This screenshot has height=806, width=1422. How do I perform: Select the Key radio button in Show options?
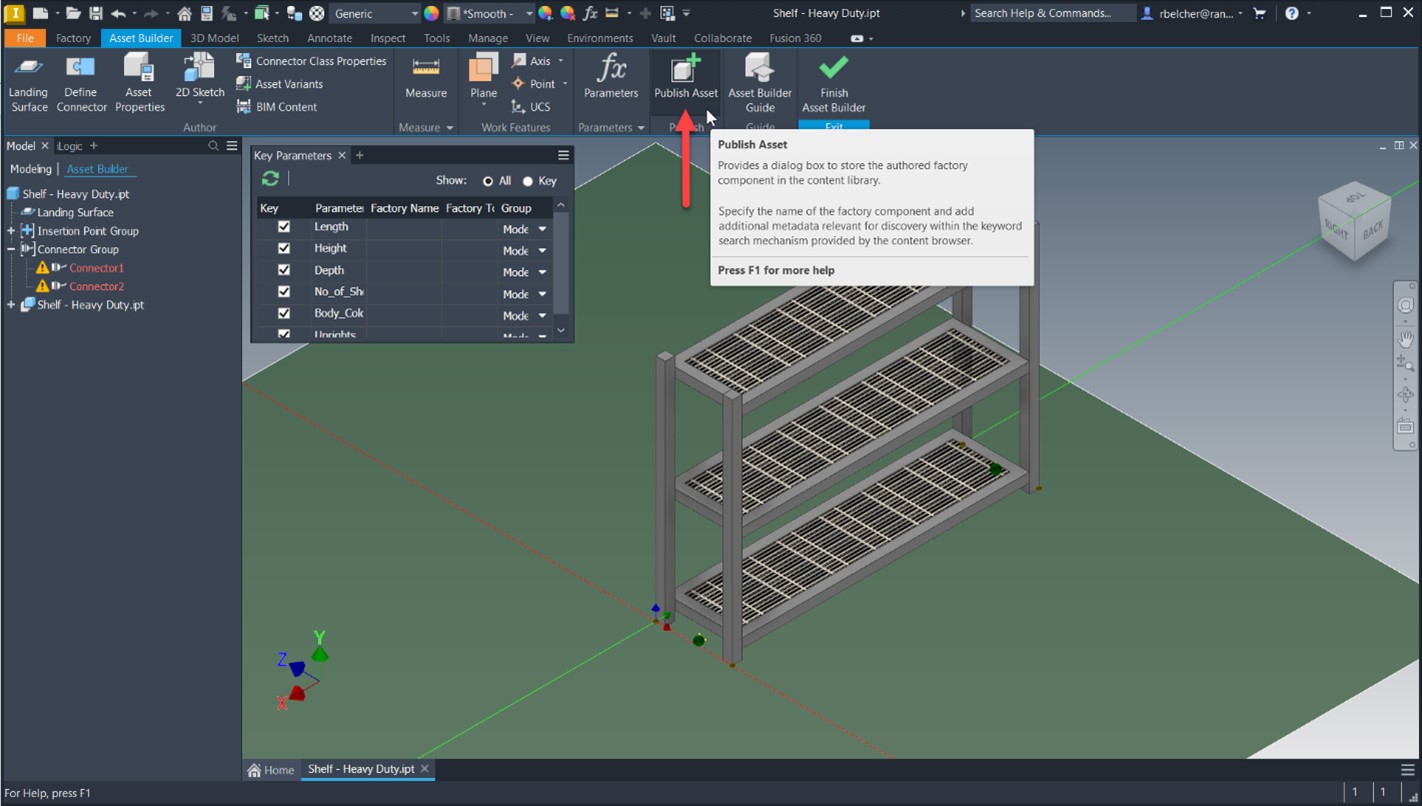tap(527, 181)
